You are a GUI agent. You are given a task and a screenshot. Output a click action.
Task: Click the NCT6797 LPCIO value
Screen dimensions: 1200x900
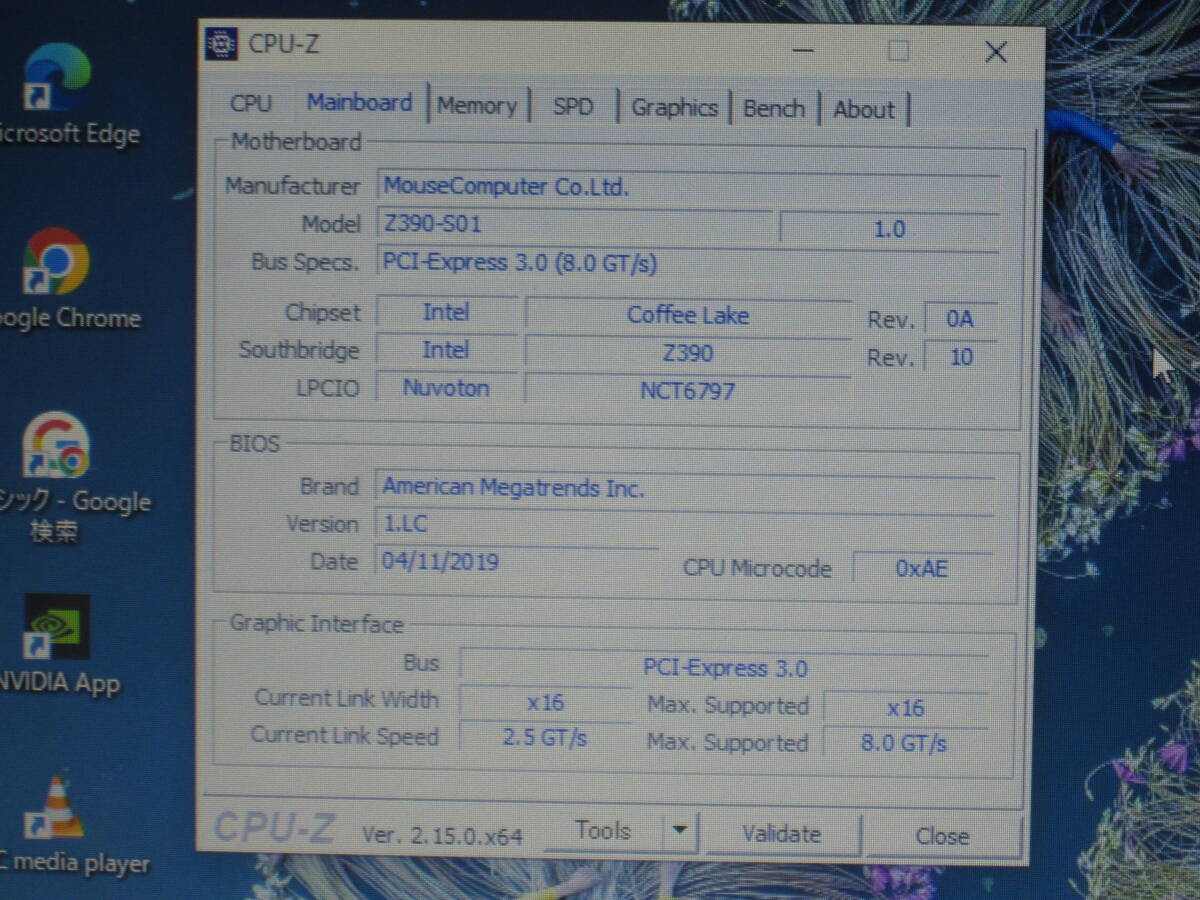[x=688, y=391]
